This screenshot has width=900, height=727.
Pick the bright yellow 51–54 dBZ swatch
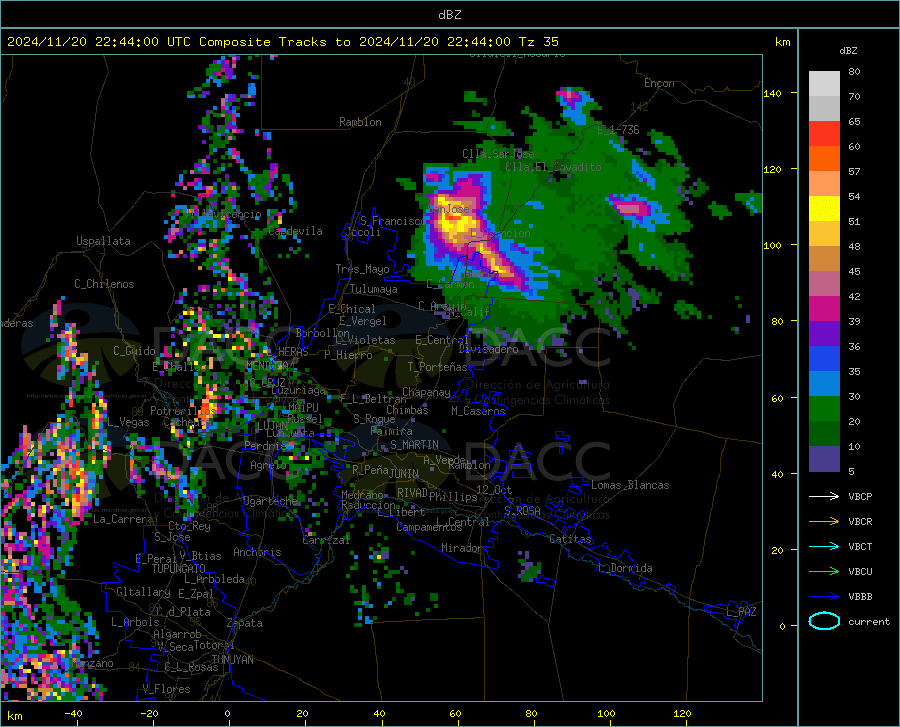[824, 209]
